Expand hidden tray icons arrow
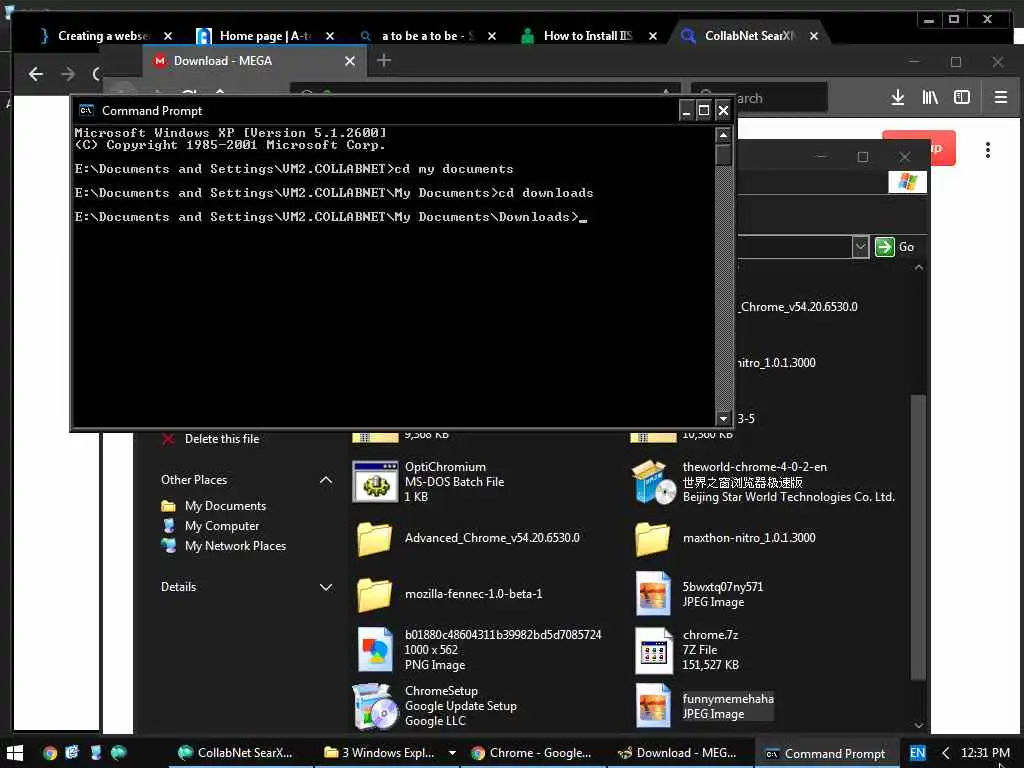This screenshot has height=768, width=1024. pos(945,753)
